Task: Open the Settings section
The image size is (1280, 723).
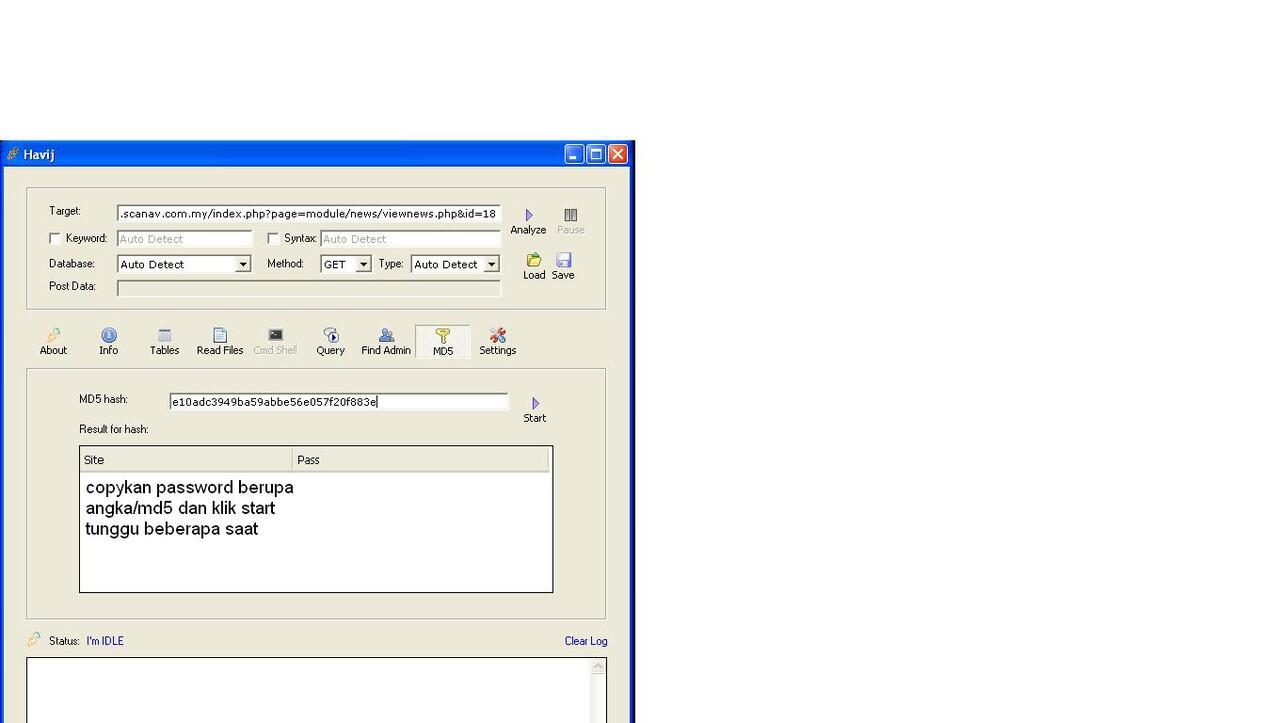Action: coord(497,341)
